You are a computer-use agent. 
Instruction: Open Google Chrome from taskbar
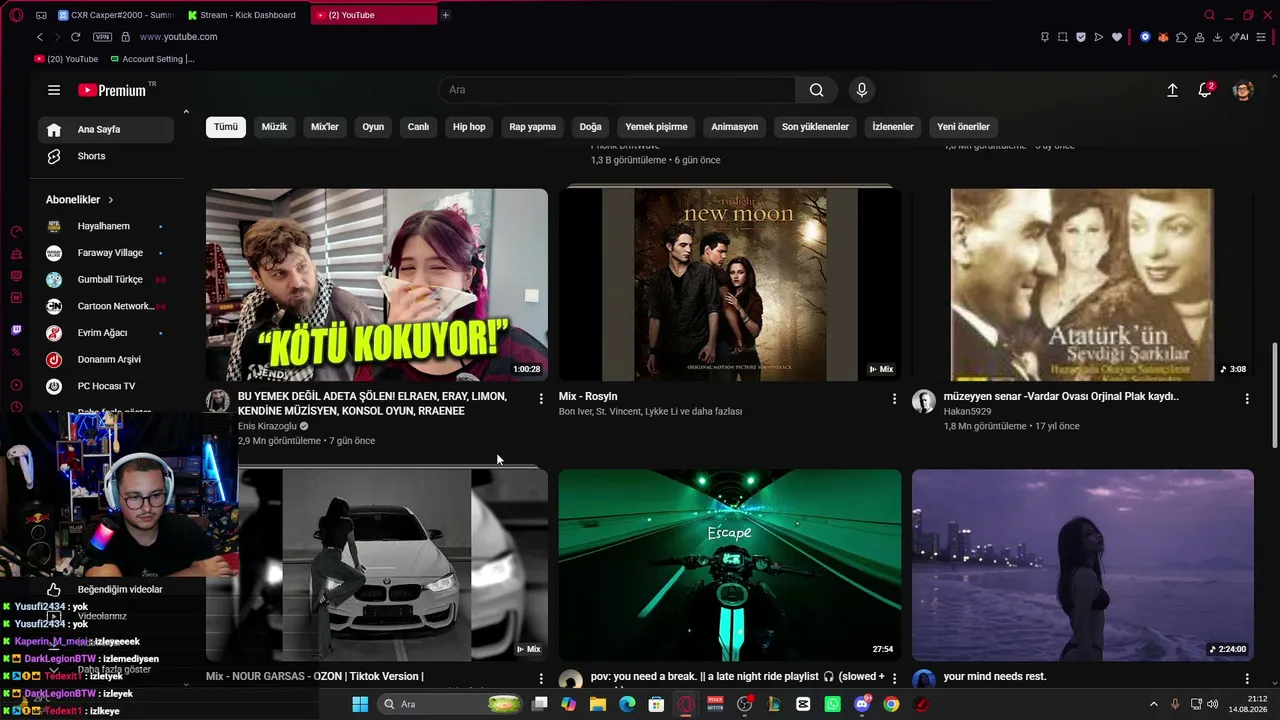[891, 704]
